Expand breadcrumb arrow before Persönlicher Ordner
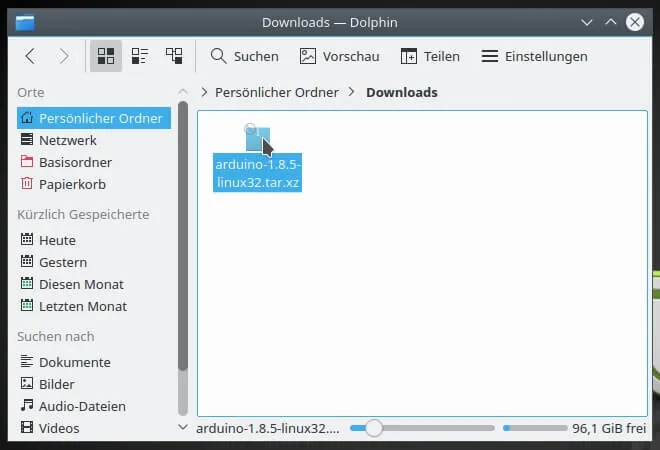The width and height of the screenshot is (660, 450). (x=205, y=92)
